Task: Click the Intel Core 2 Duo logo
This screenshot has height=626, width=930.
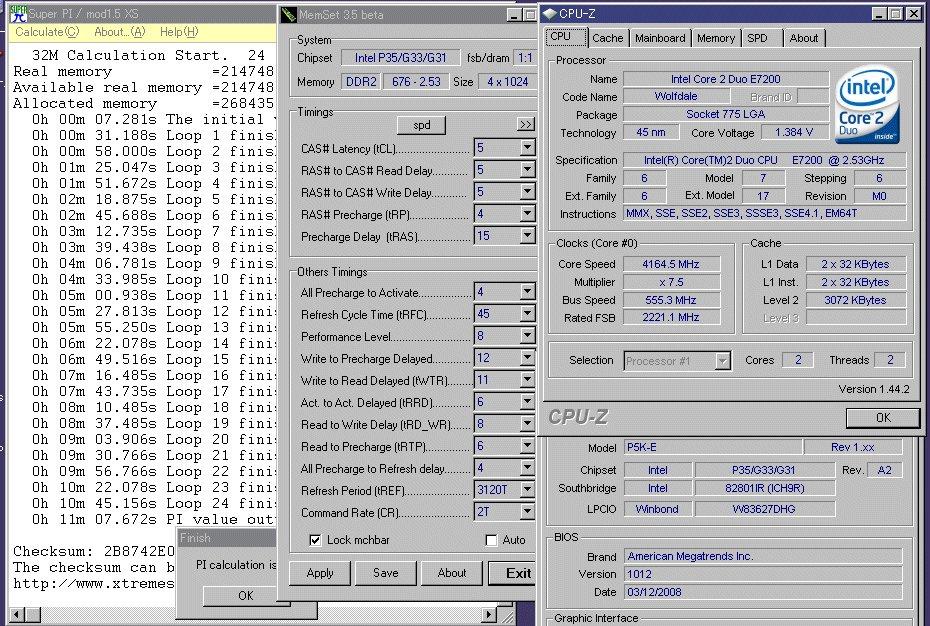Action: pyautogui.click(x=867, y=105)
